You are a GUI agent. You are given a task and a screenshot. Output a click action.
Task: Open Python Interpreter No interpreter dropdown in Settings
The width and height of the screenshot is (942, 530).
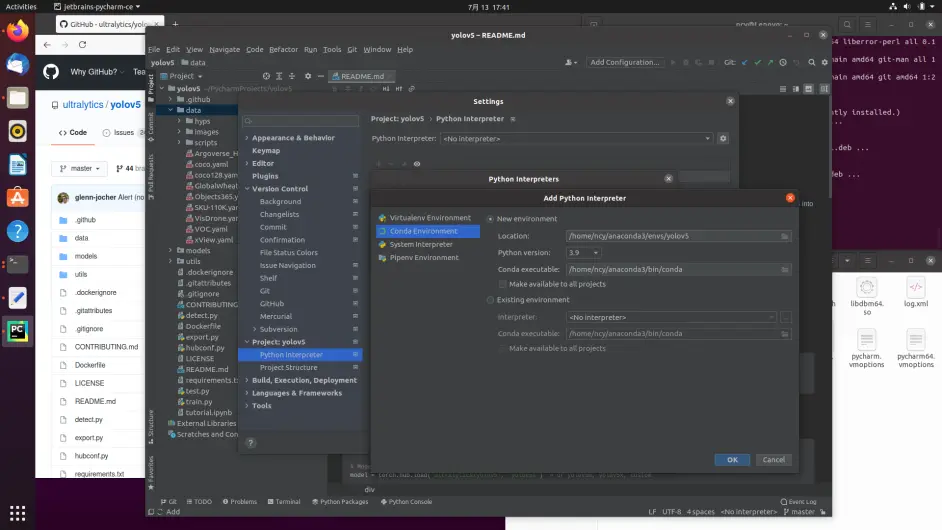576,139
